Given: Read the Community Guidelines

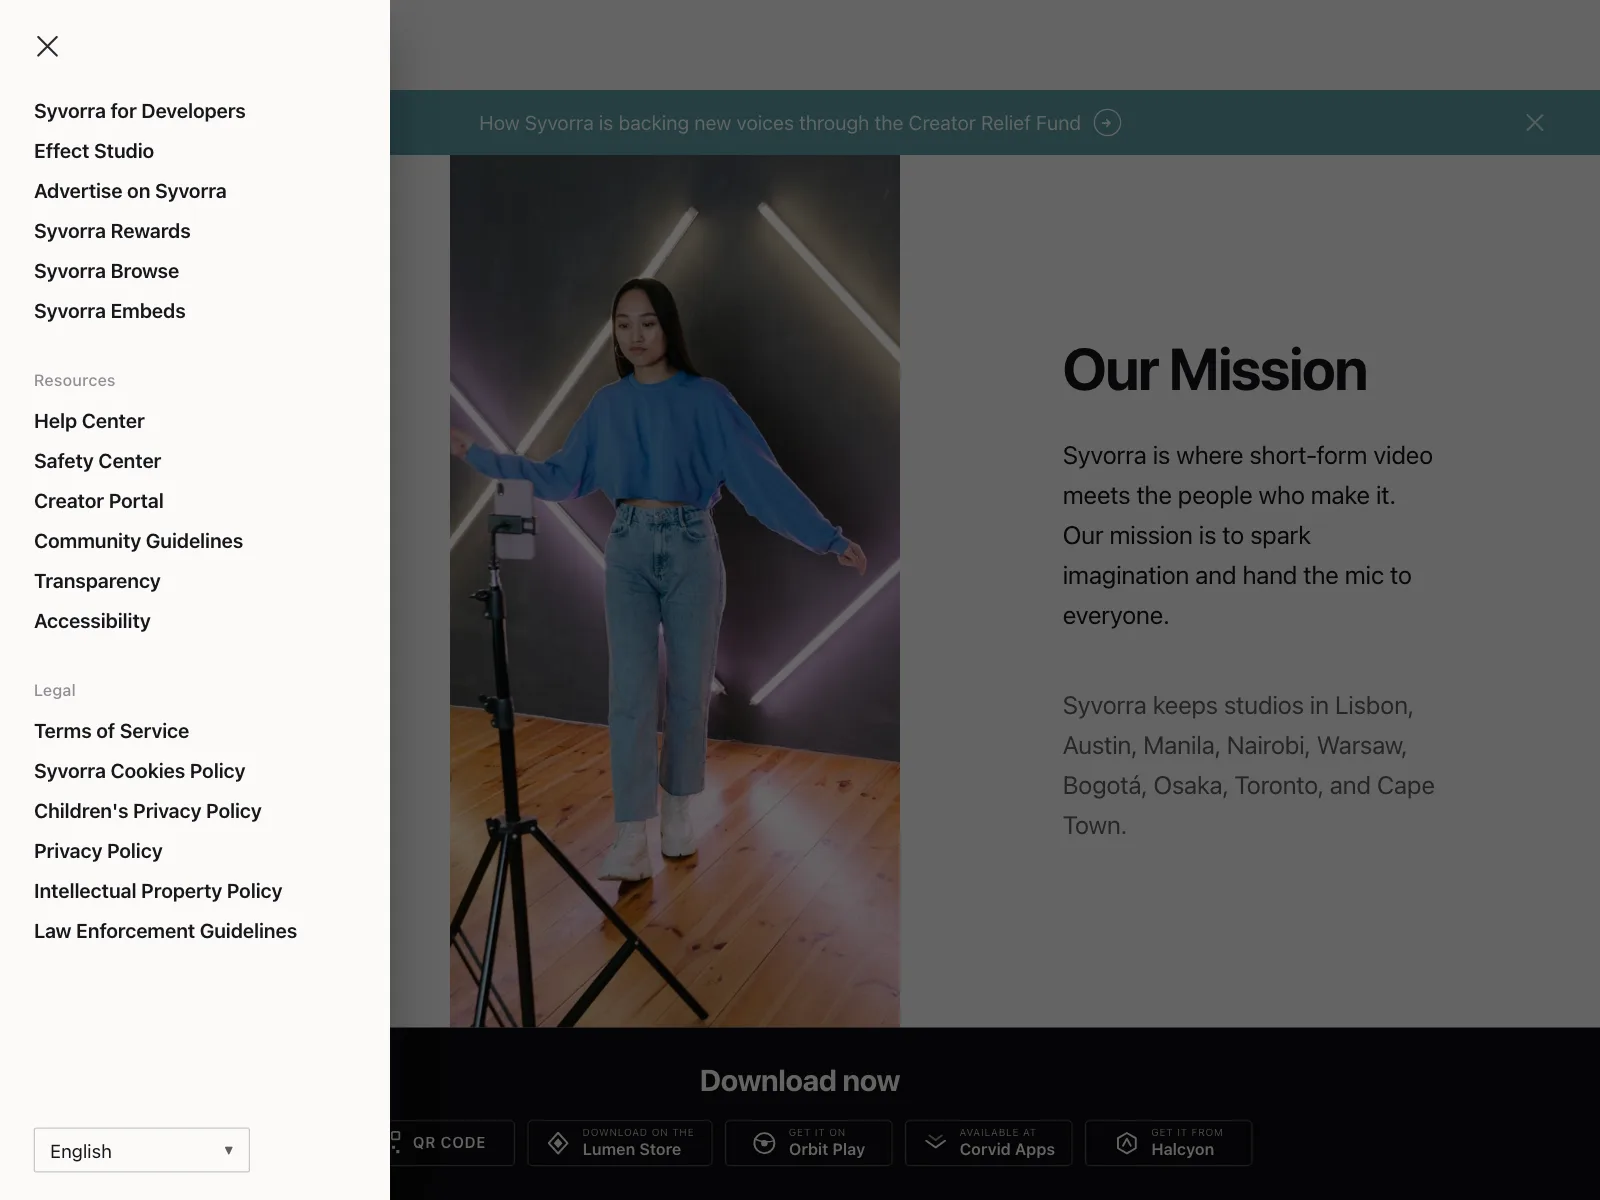Looking at the screenshot, I should click(139, 541).
